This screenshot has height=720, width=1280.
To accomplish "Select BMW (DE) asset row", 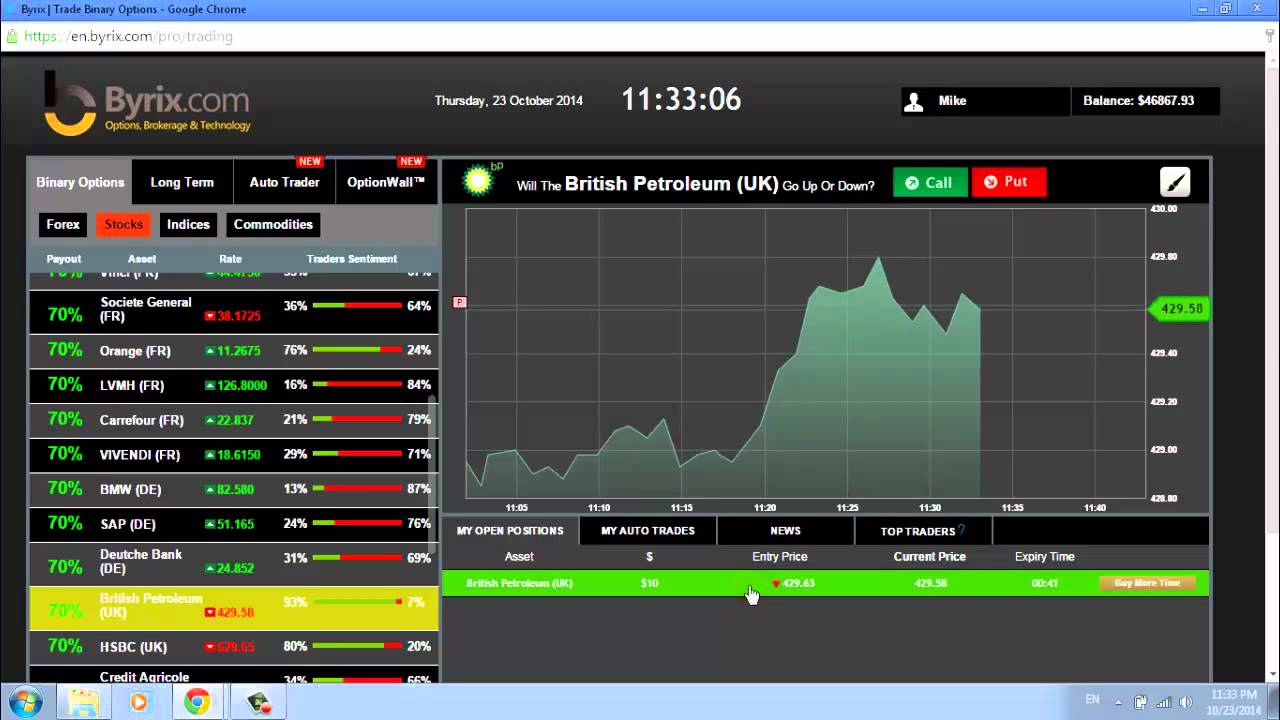I will click(x=234, y=489).
